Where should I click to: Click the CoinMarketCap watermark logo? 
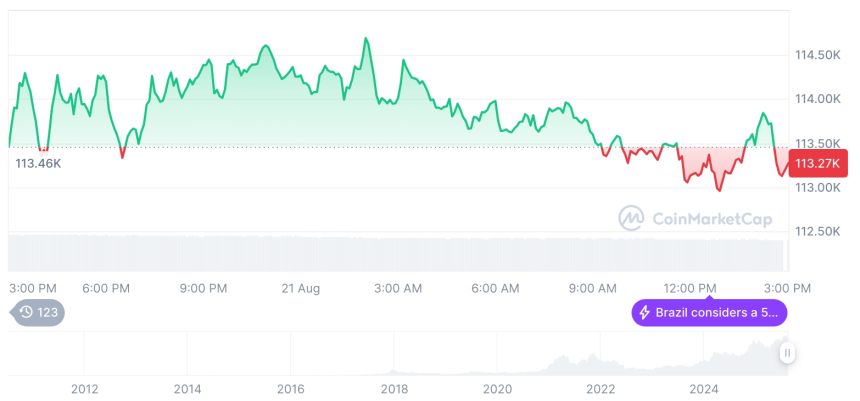pyautogui.click(x=631, y=216)
